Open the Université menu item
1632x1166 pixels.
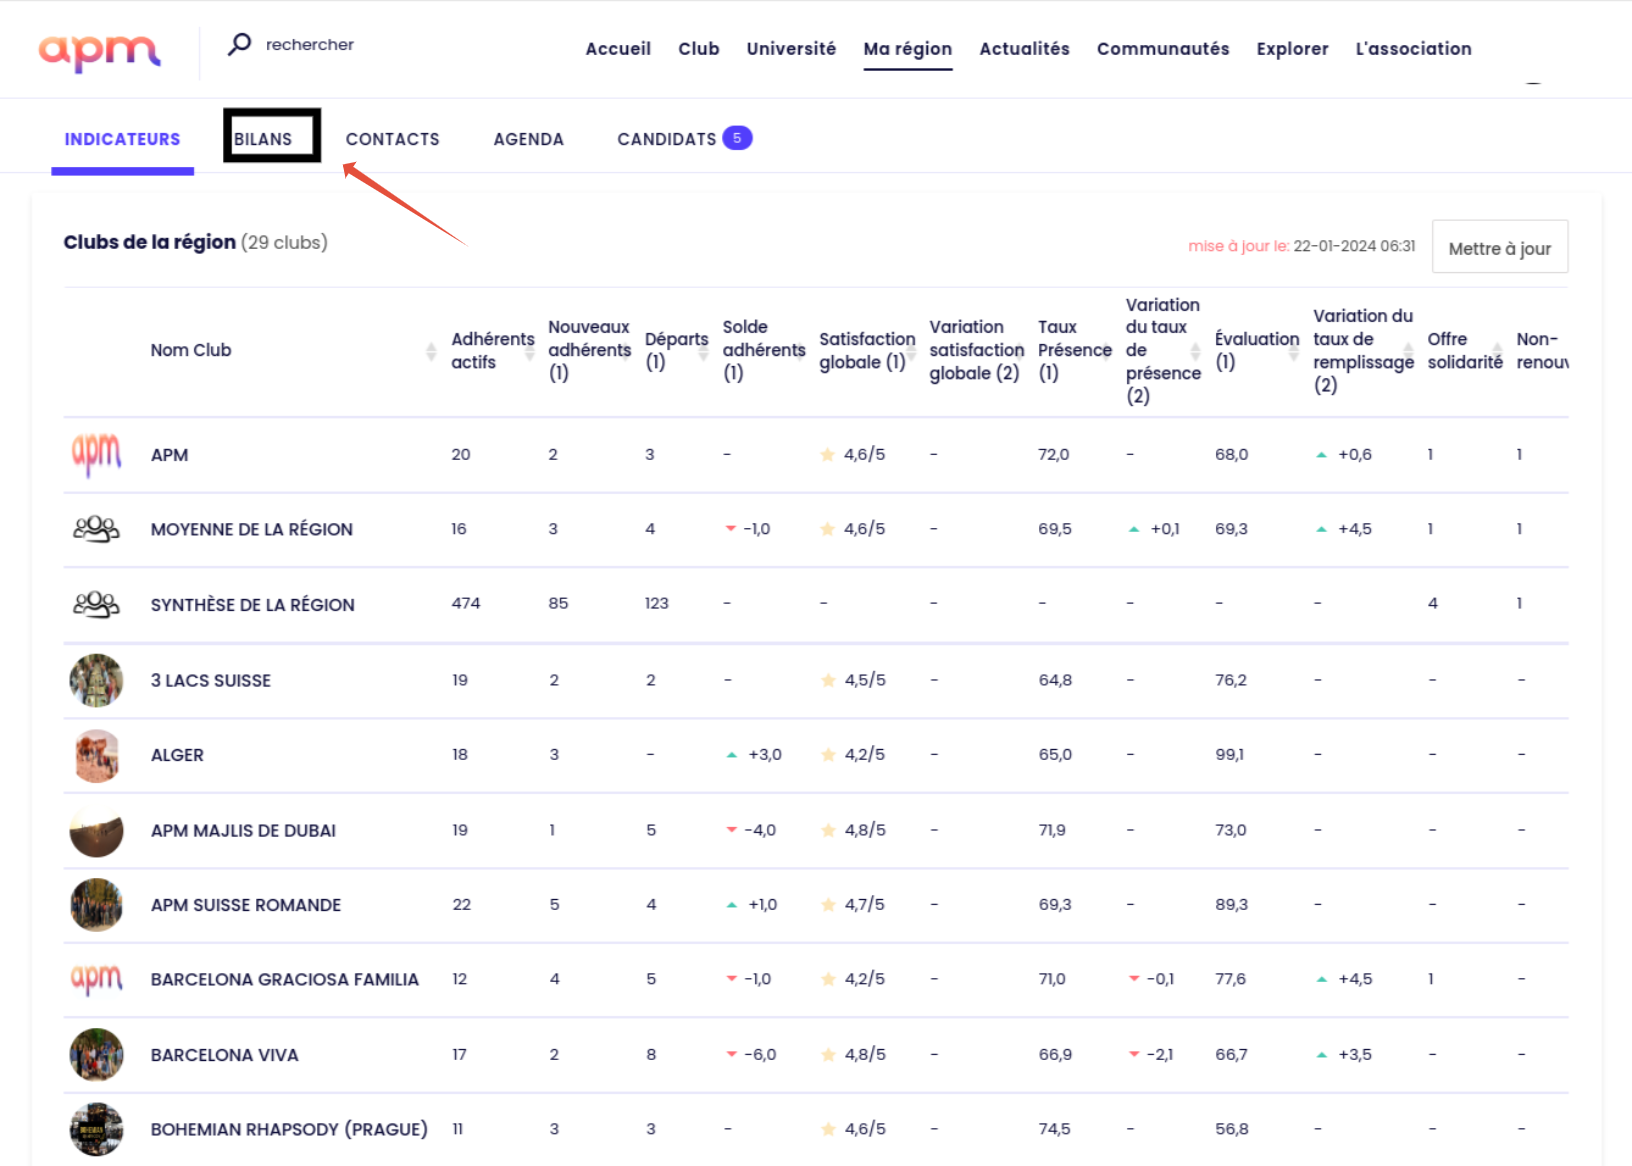click(791, 48)
